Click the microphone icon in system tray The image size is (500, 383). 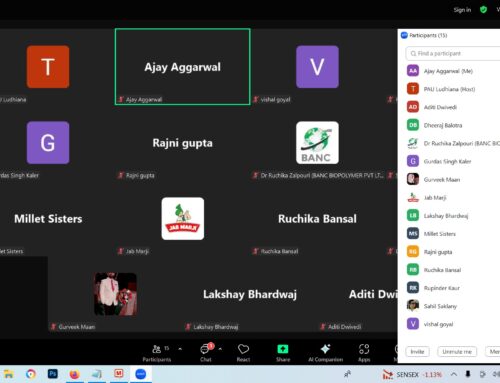pyautogui.click(x=468, y=374)
